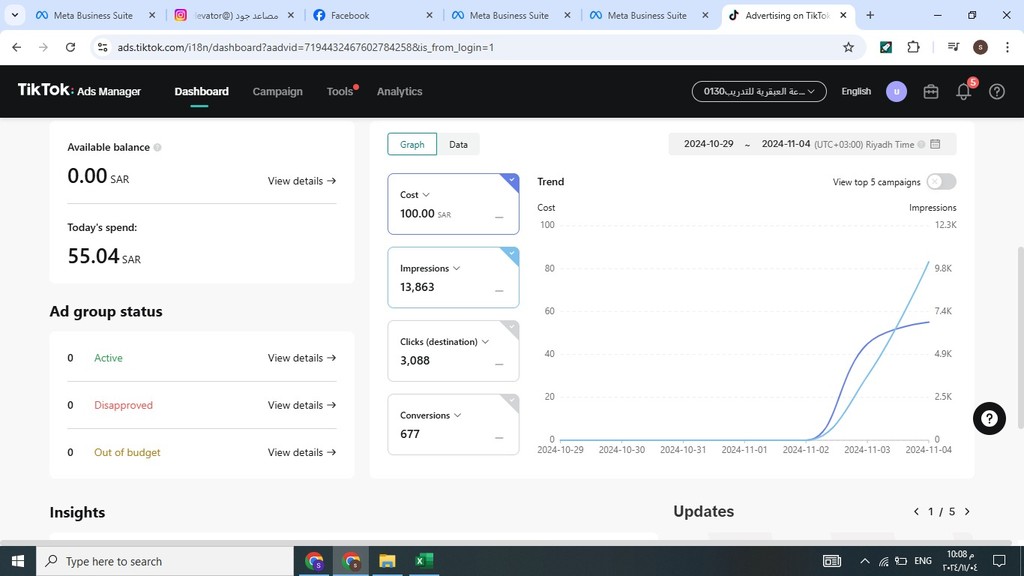Screen dimensions: 1024x576
Task: Click info icon next to Available balance
Action: (157, 148)
